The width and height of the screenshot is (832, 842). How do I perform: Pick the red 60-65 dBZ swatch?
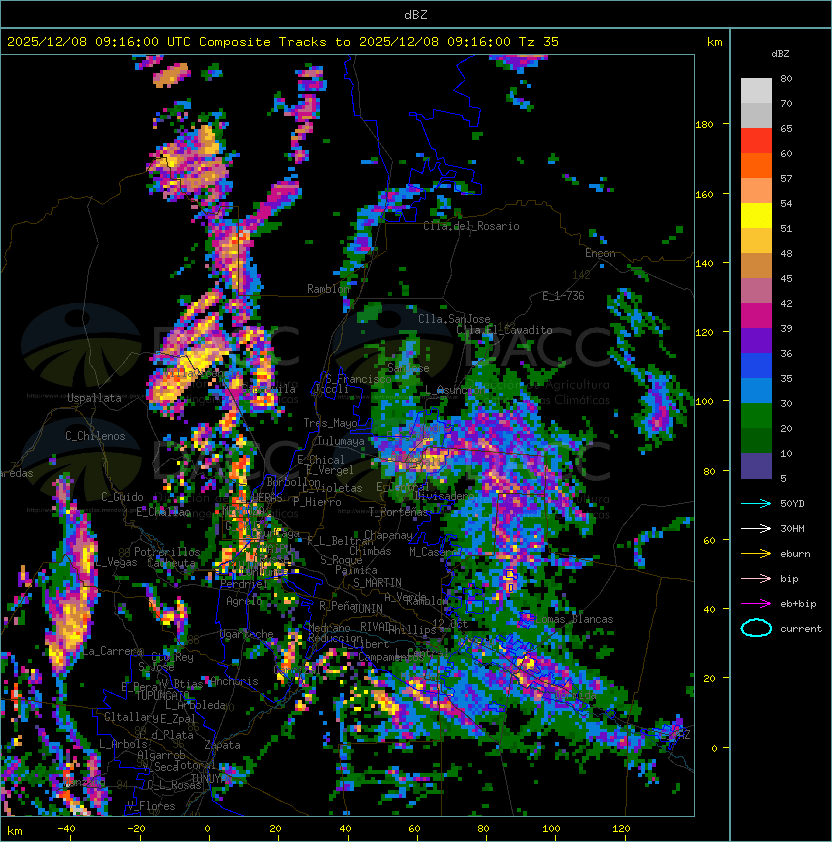point(756,141)
